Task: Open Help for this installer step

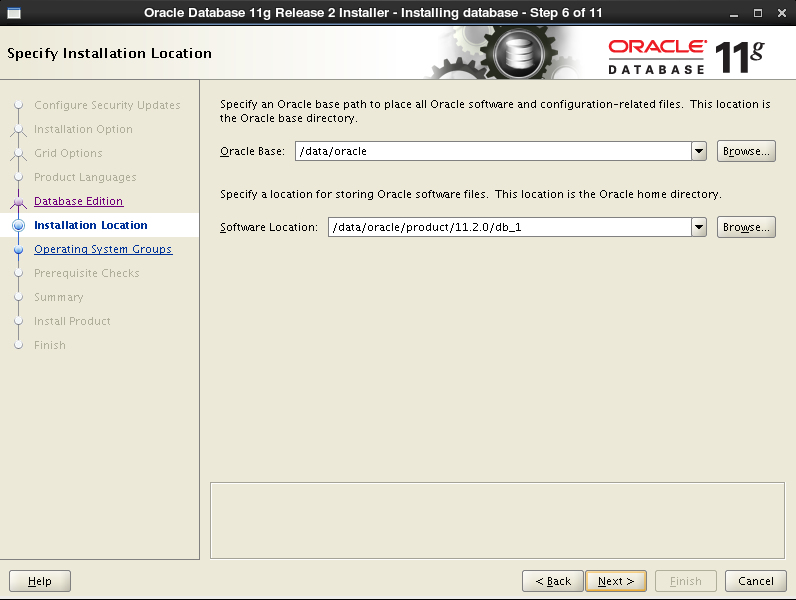Action: pyautogui.click(x=40, y=581)
